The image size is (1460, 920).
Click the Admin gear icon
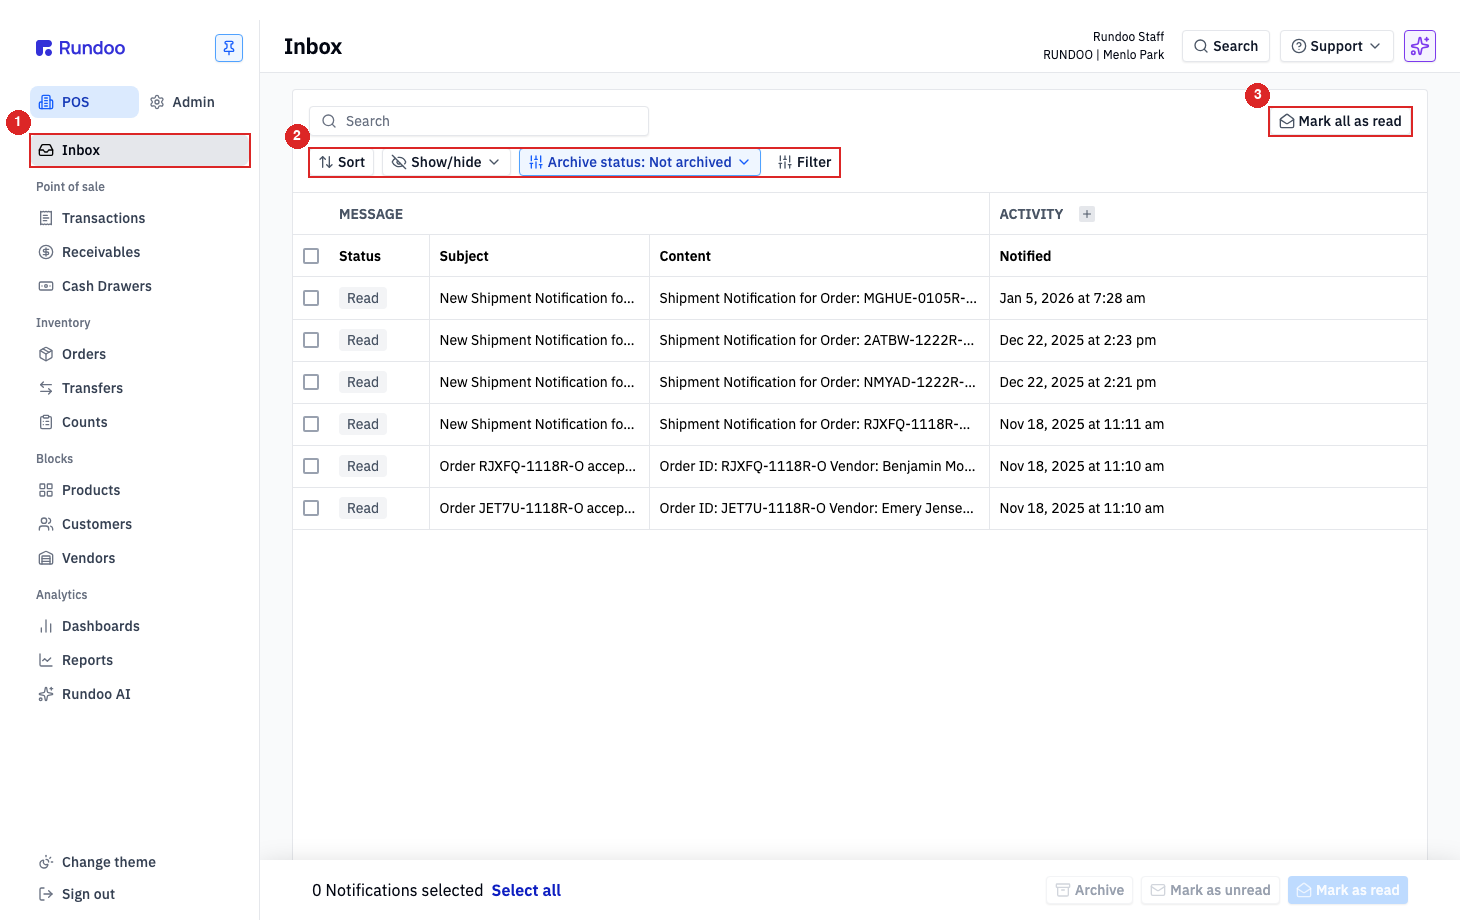(x=157, y=102)
